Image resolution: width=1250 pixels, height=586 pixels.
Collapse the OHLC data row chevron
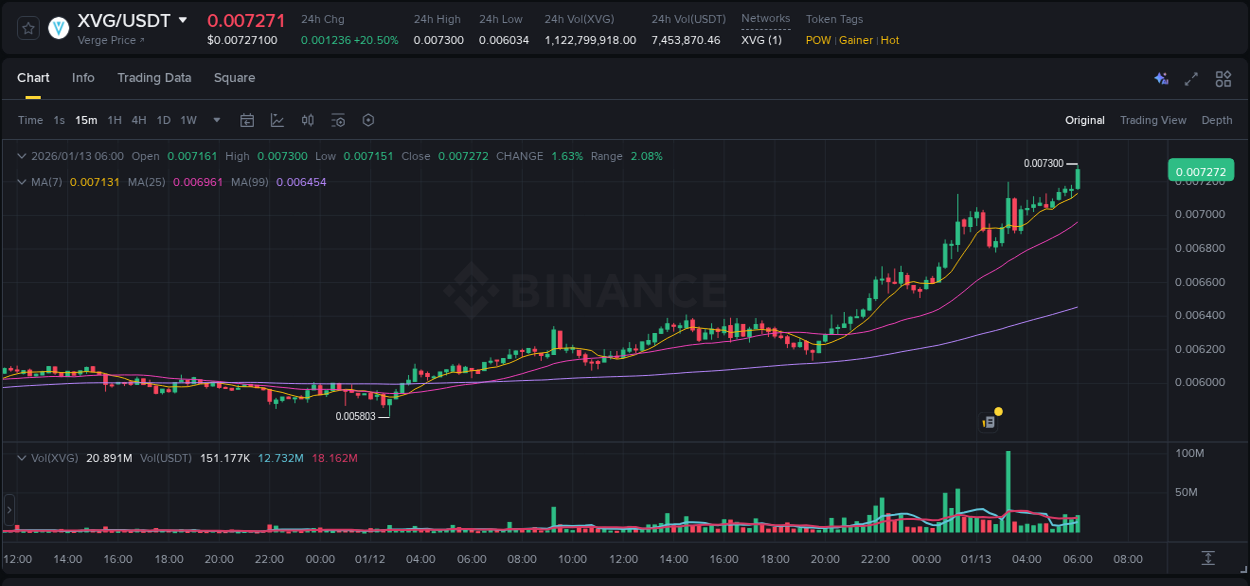22,156
